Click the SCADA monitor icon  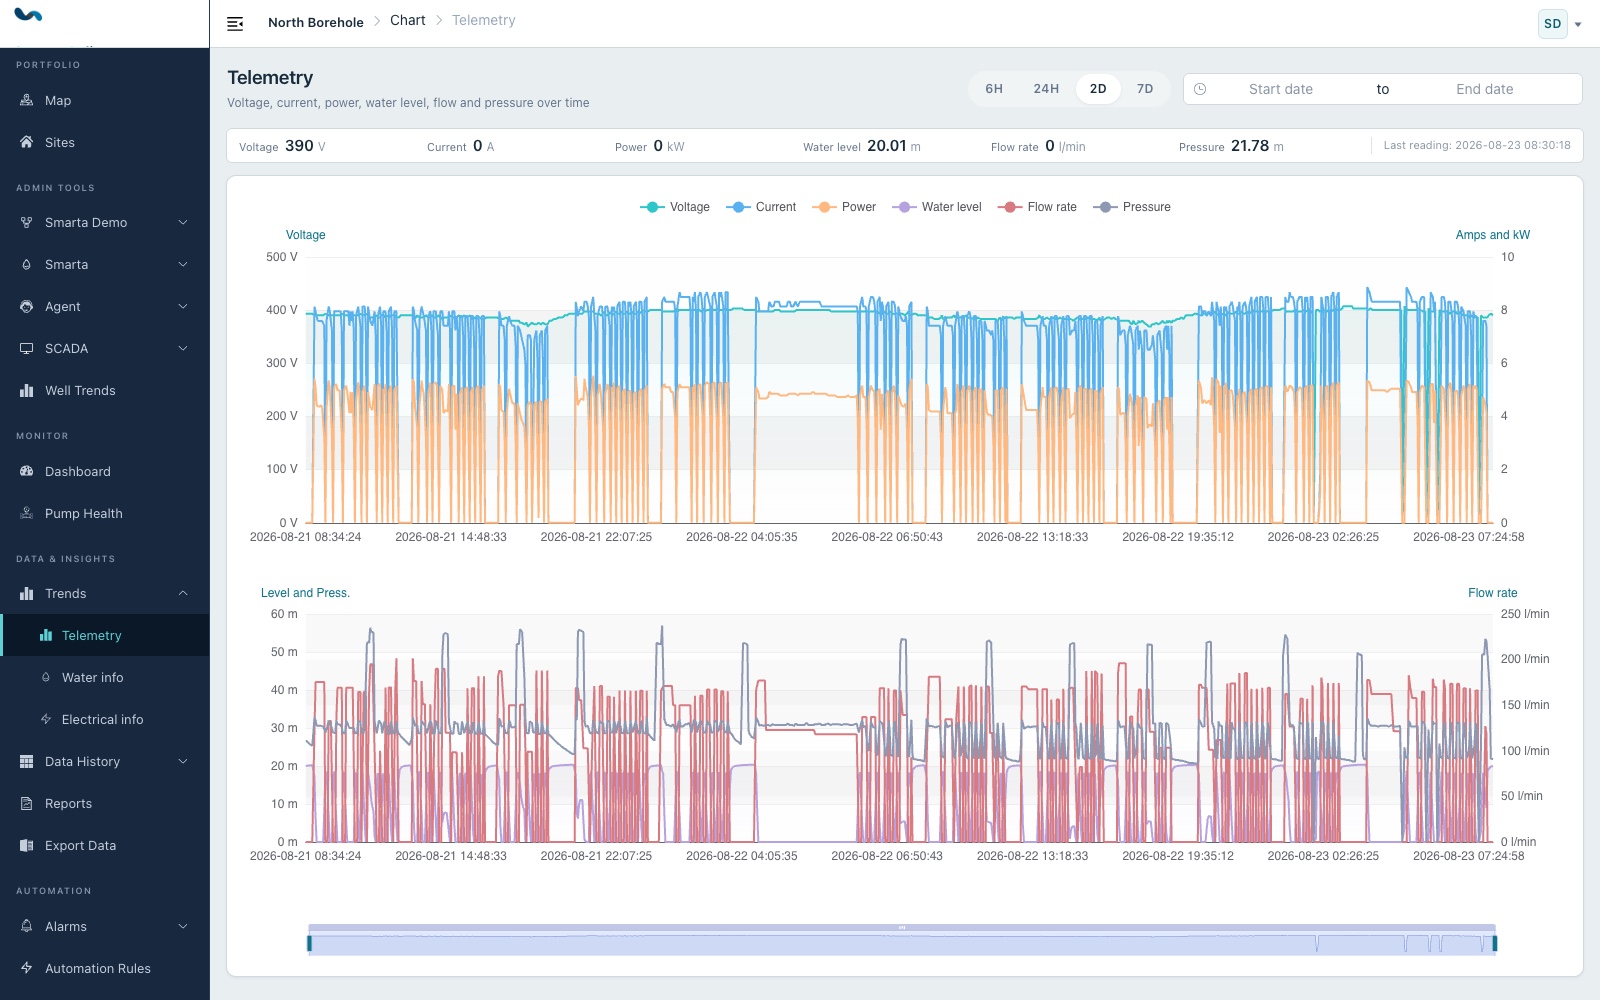tap(27, 348)
